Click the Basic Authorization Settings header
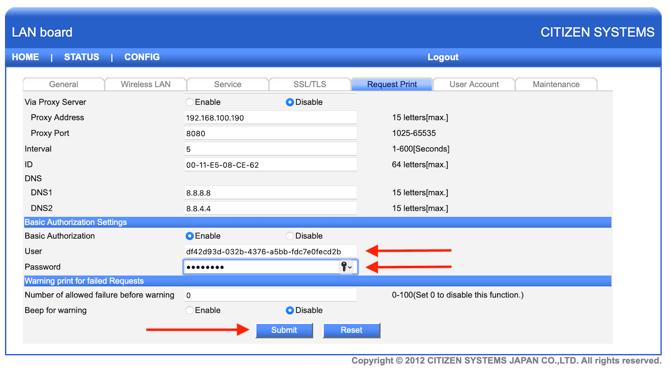Image resolution: width=670 pixels, height=370 pixels. tap(317, 222)
